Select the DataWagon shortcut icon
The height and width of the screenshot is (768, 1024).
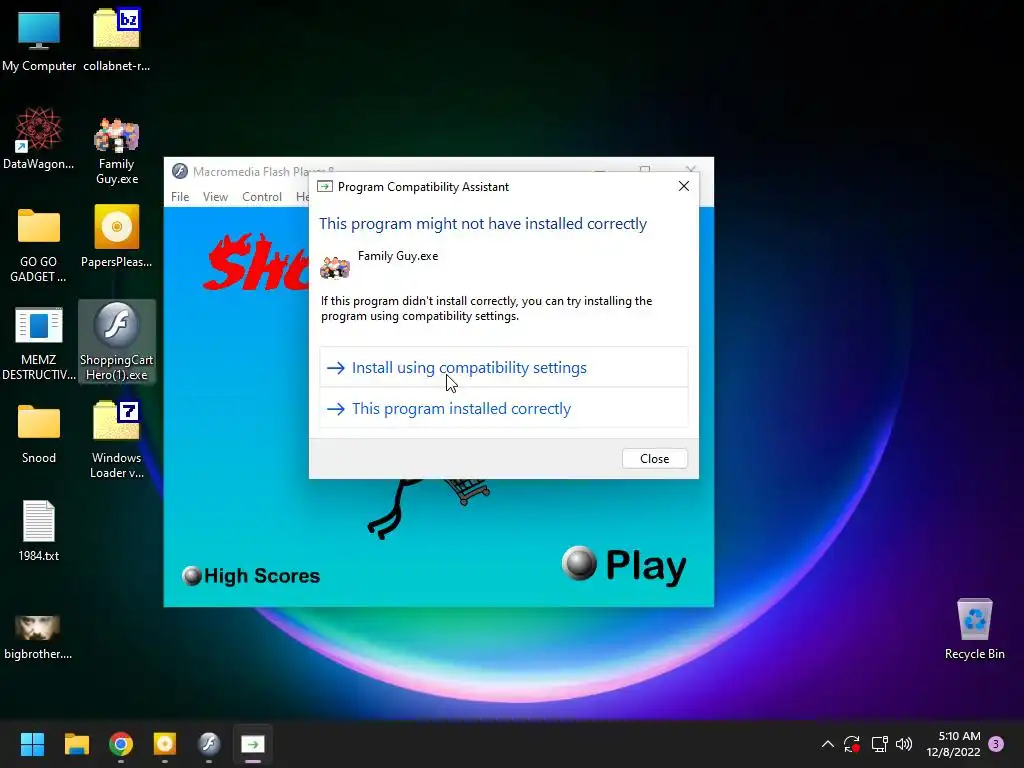click(x=39, y=138)
